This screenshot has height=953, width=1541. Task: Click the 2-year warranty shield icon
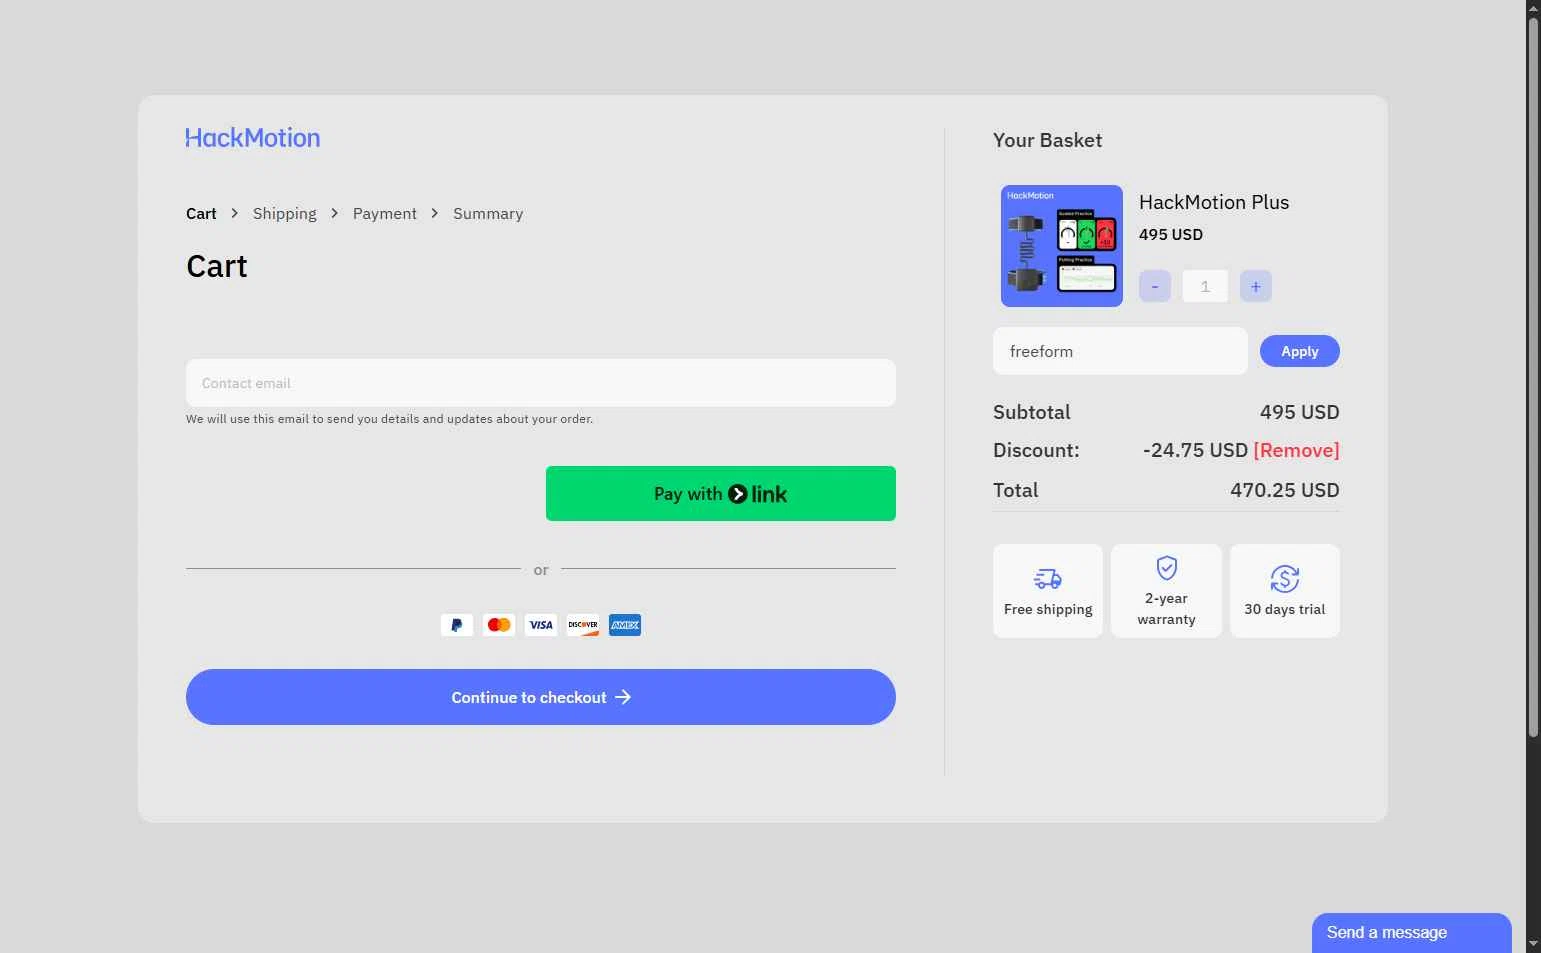pos(1167,568)
